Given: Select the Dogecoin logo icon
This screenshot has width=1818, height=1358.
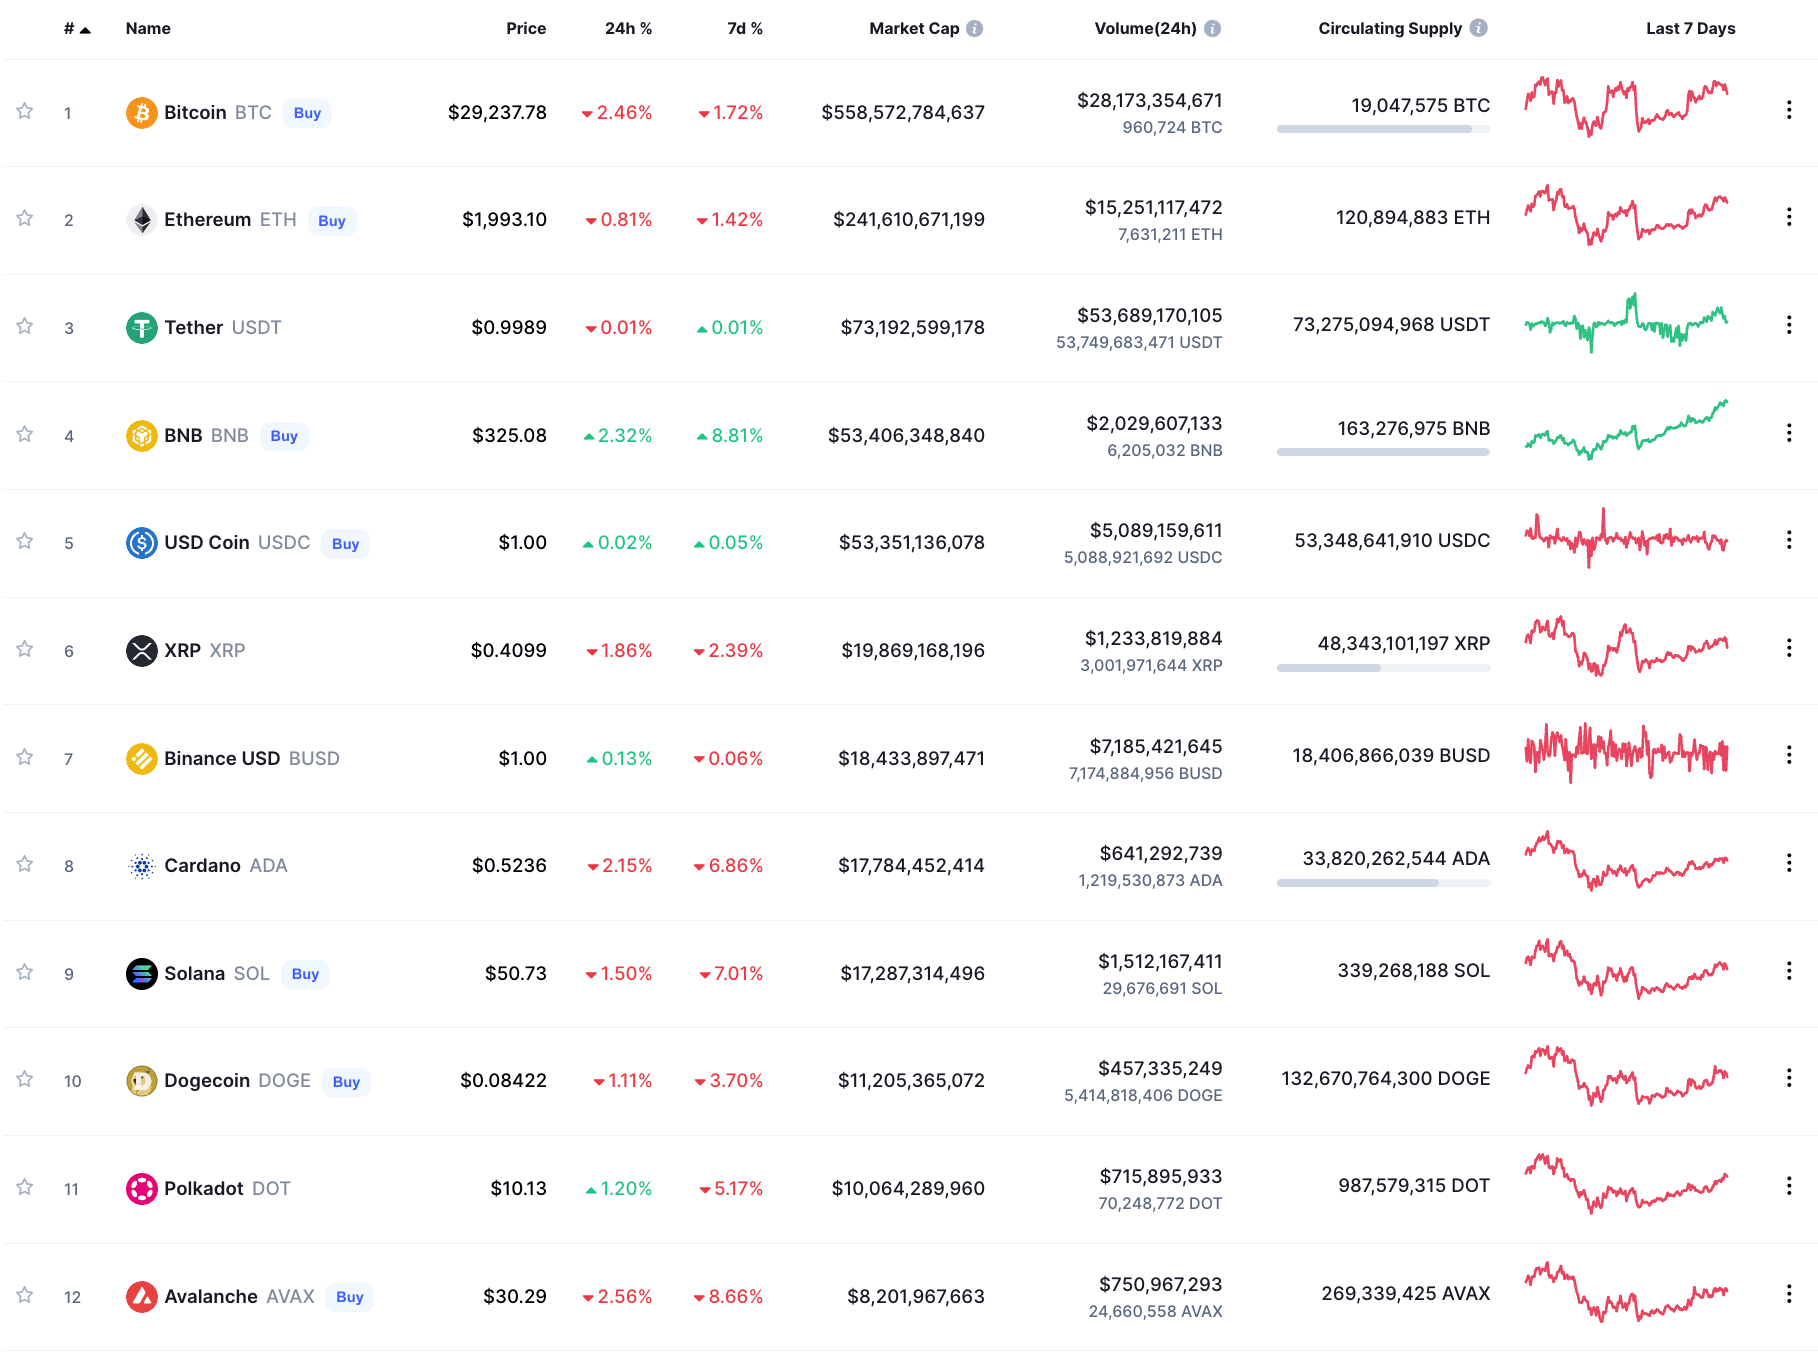Looking at the screenshot, I should [143, 1081].
